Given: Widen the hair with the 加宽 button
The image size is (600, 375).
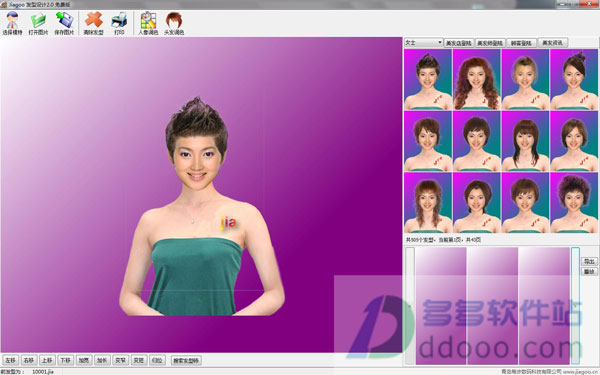Looking at the screenshot, I should pos(84,360).
